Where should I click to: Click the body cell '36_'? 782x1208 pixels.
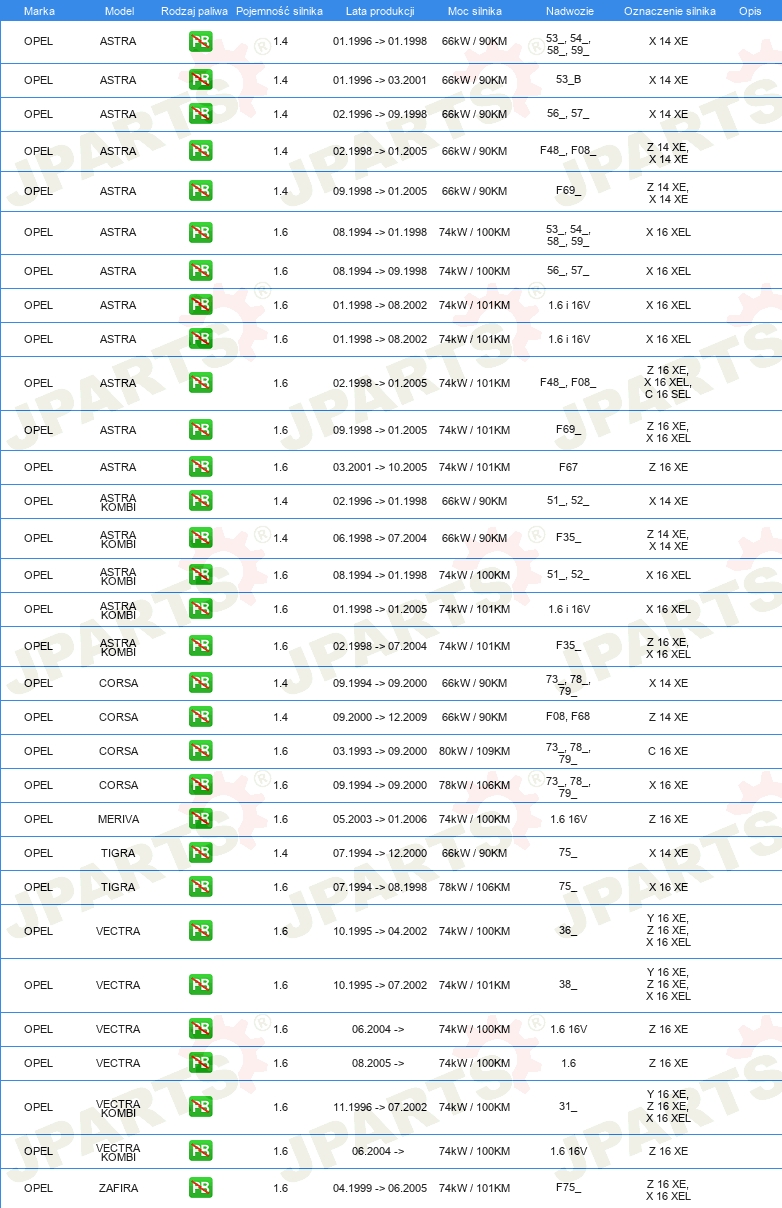[568, 931]
